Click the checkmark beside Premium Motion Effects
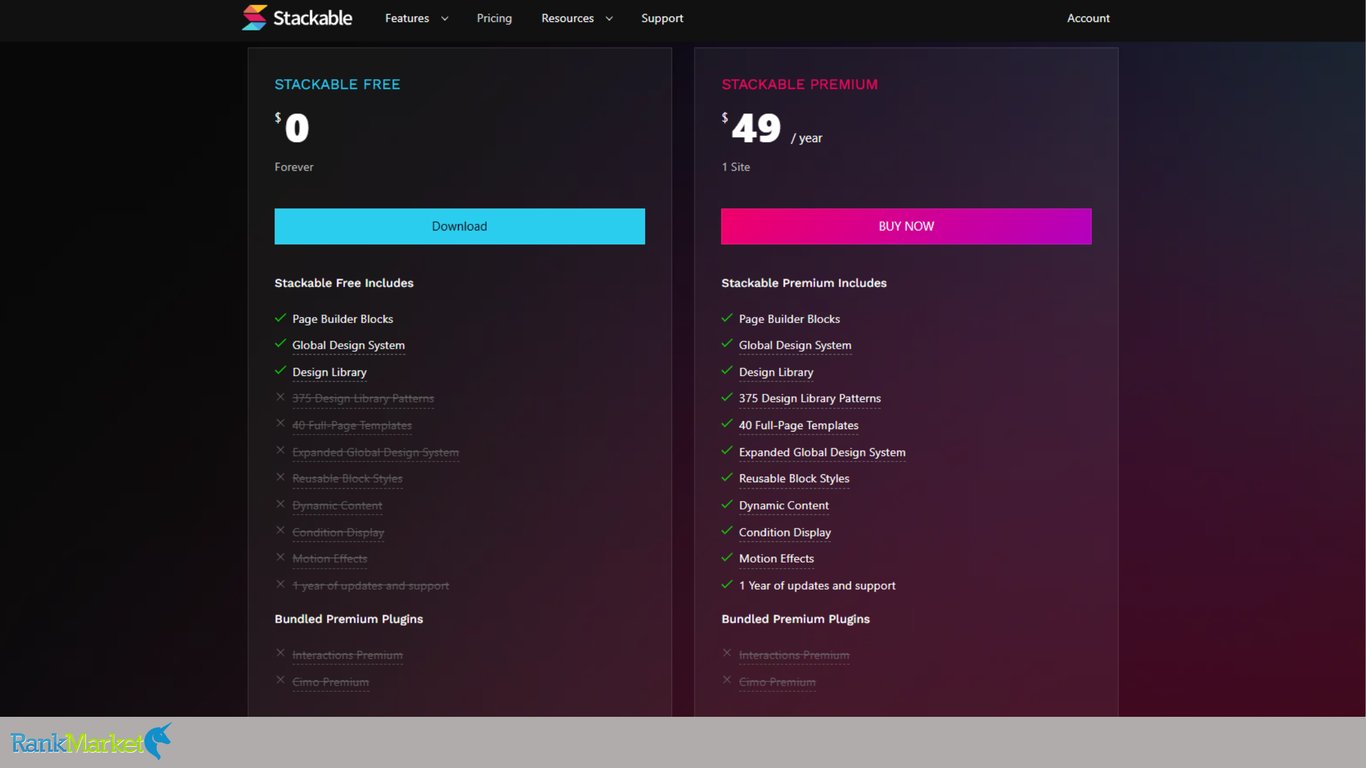The height and width of the screenshot is (768, 1366). (727, 557)
